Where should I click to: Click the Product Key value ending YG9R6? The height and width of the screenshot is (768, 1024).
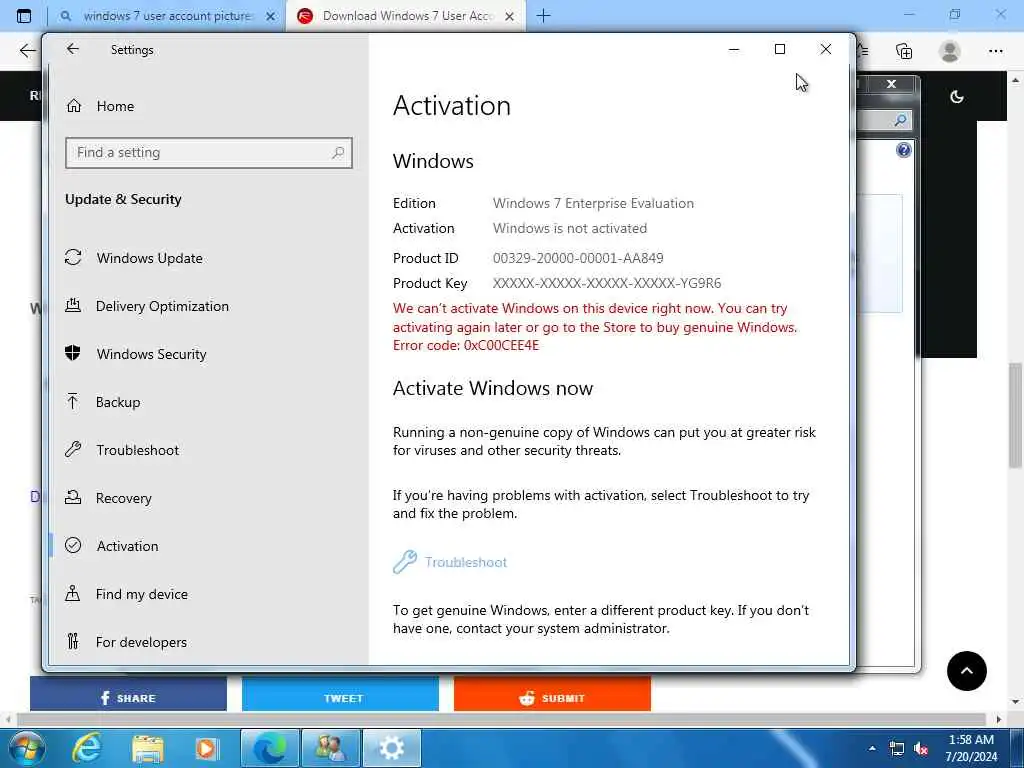coord(607,283)
